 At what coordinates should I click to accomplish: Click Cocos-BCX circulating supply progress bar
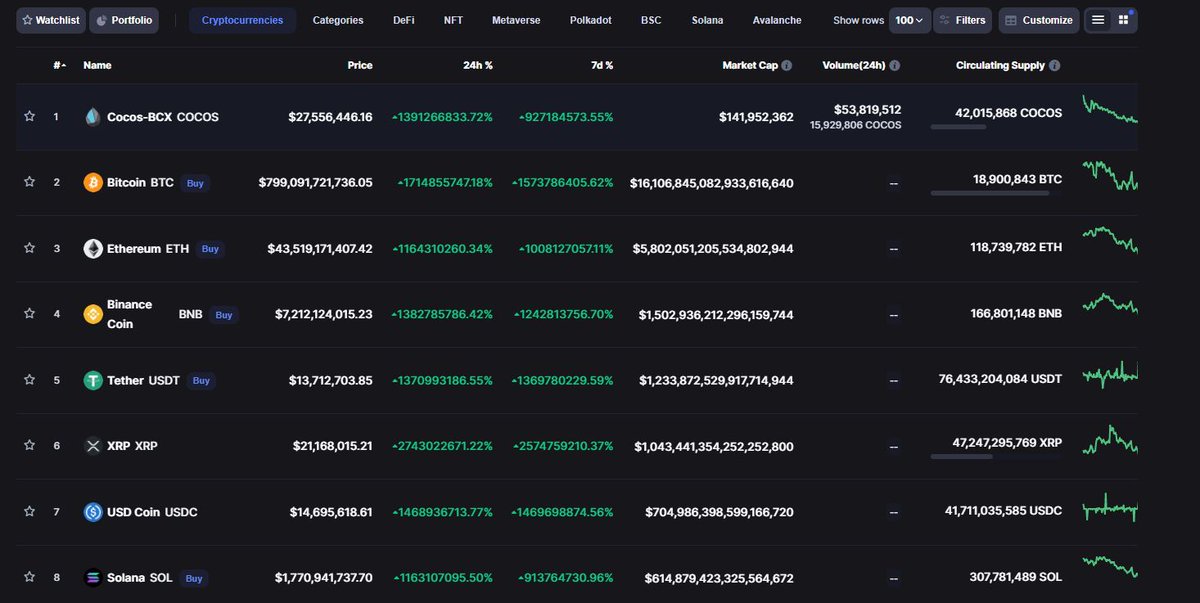[996, 127]
